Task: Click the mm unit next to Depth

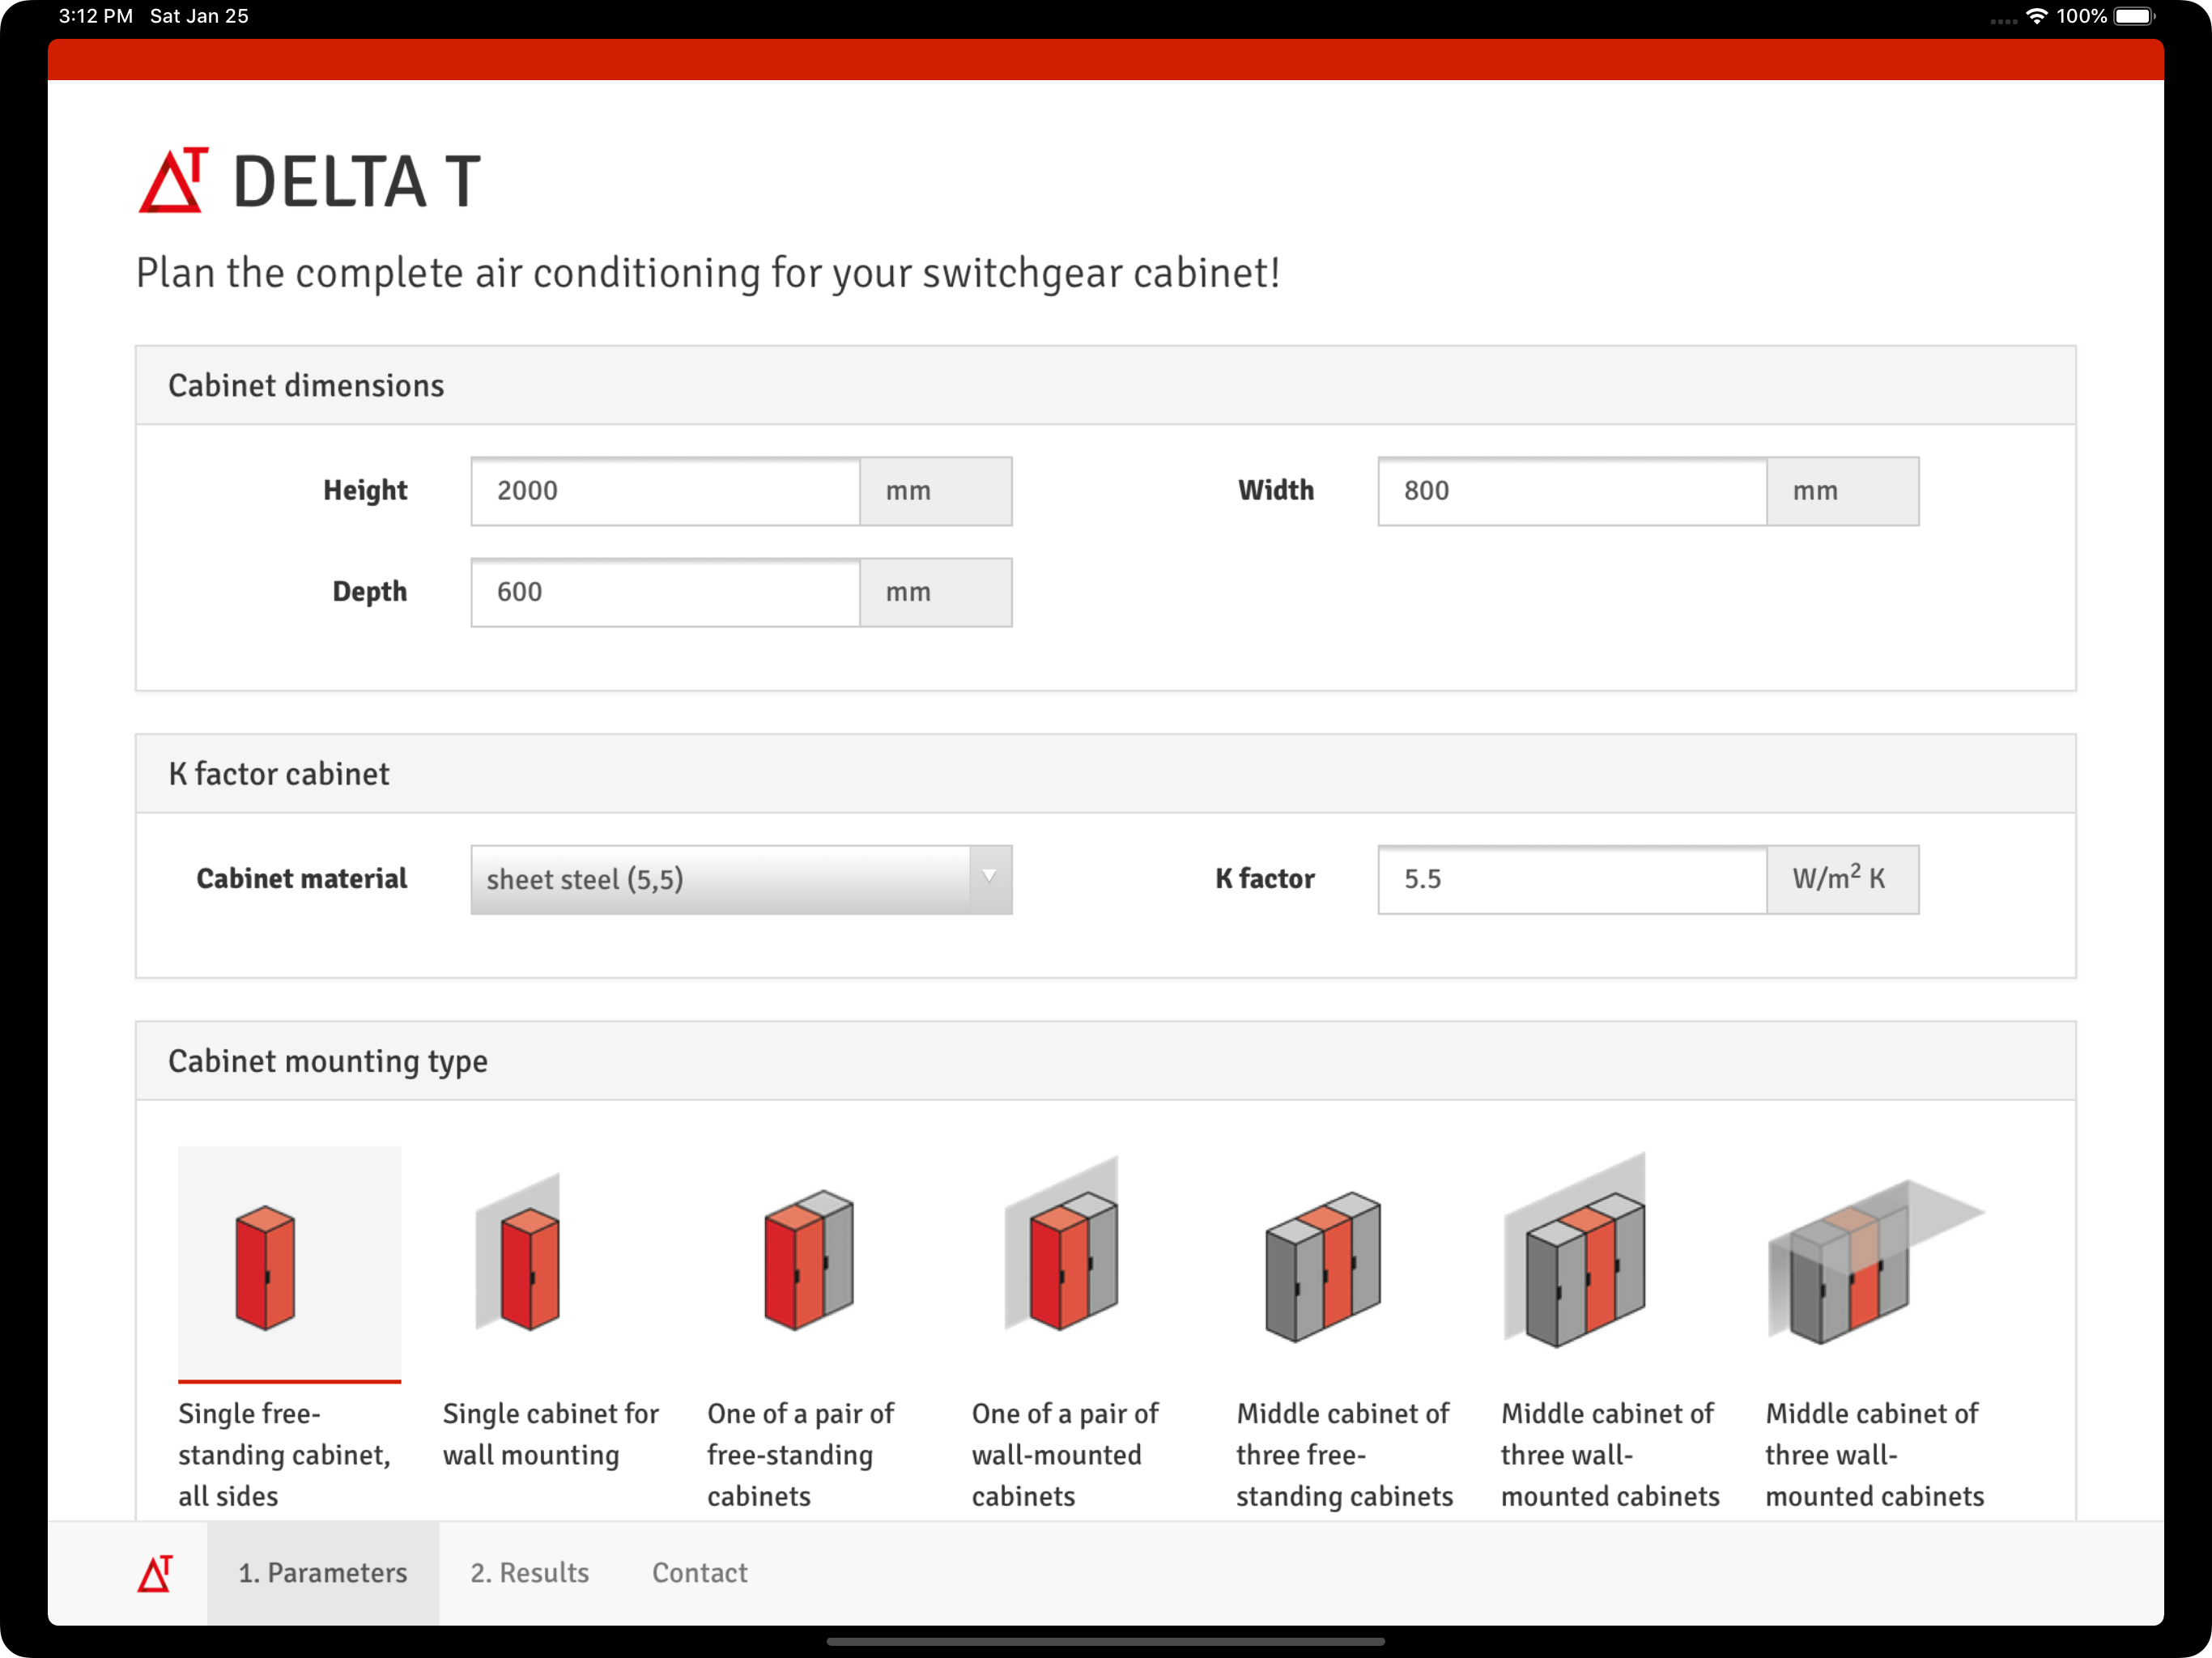Action: tap(936, 592)
